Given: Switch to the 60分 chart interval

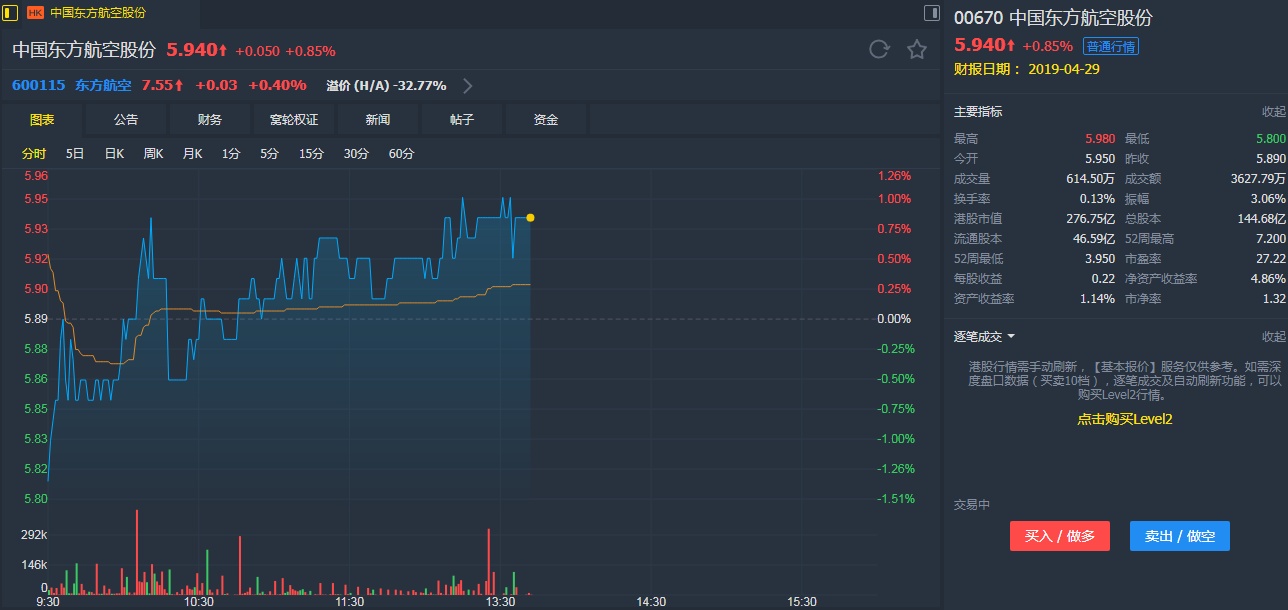Looking at the screenshot, I should click(401, 154).
